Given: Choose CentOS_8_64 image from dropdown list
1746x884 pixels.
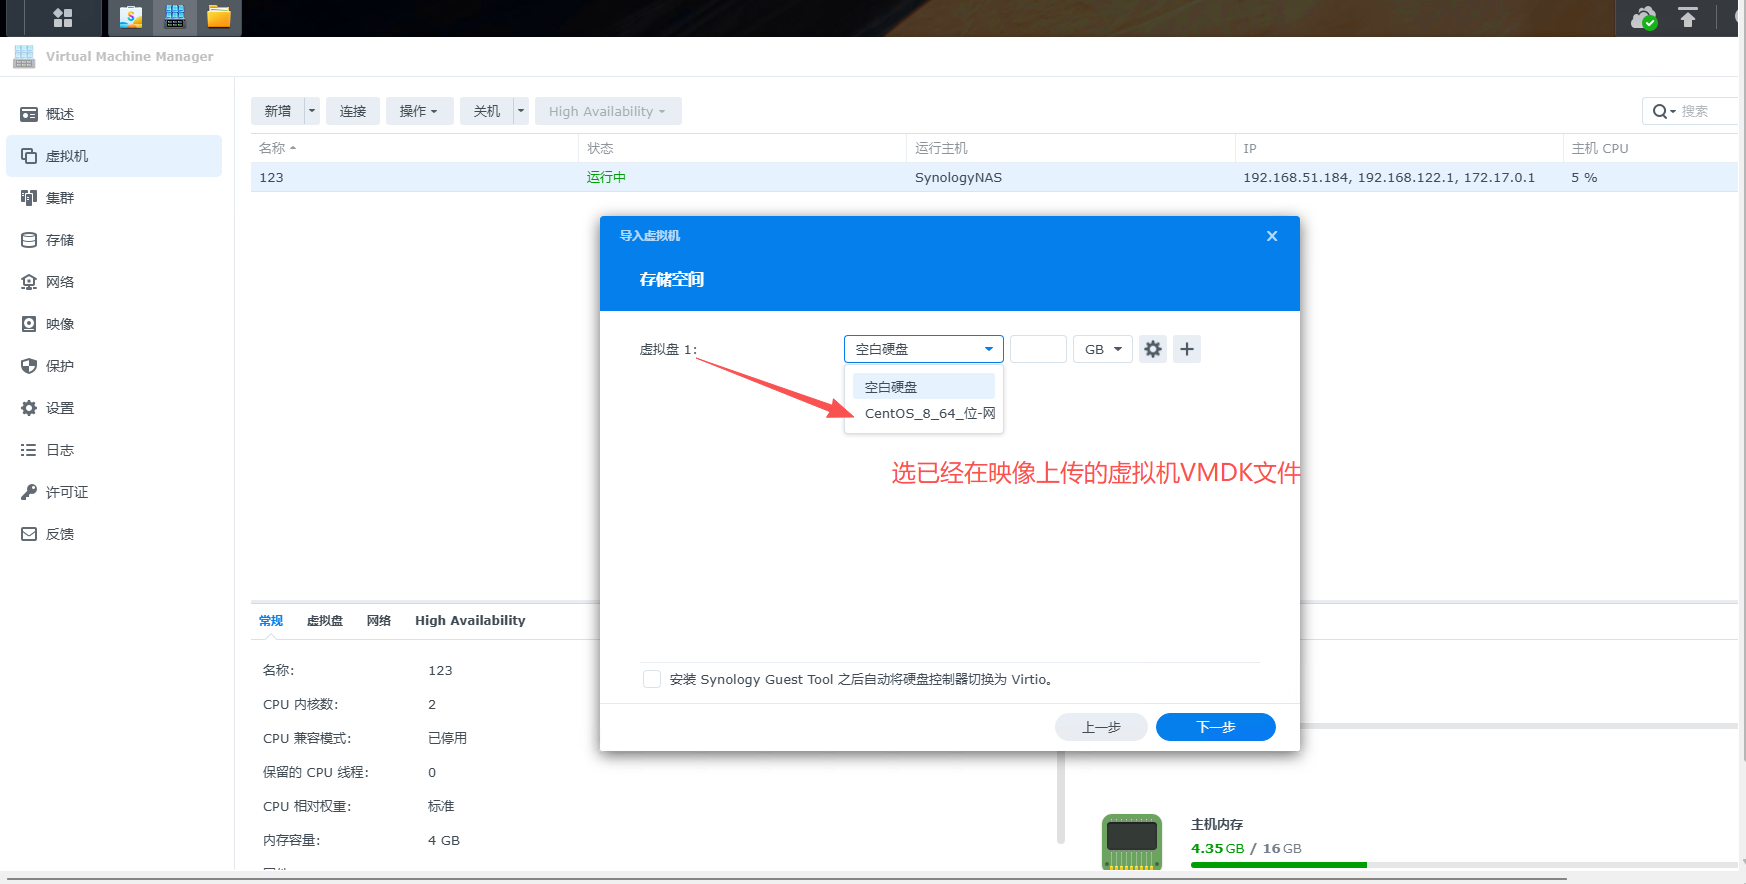Looking at the screenshot, I should coord(924,413).
